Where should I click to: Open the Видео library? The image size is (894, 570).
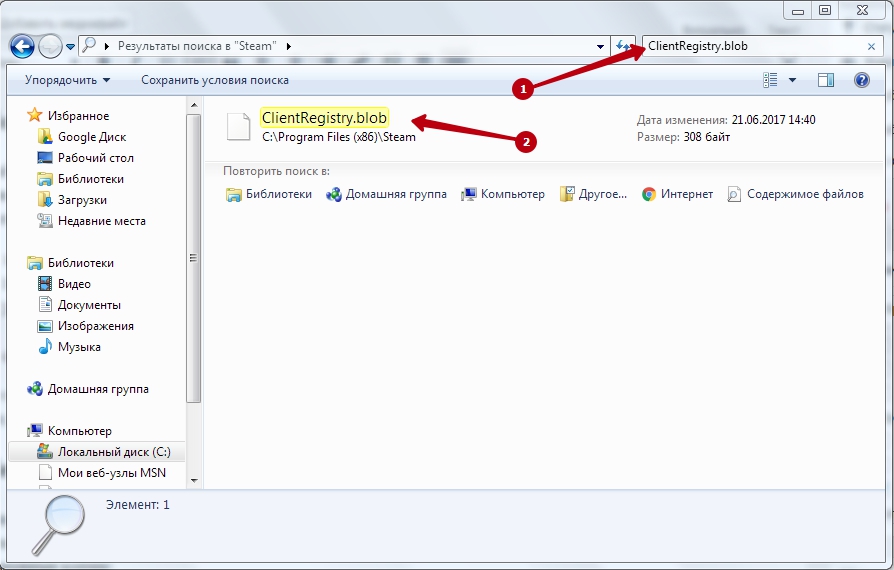coord(74,284)
